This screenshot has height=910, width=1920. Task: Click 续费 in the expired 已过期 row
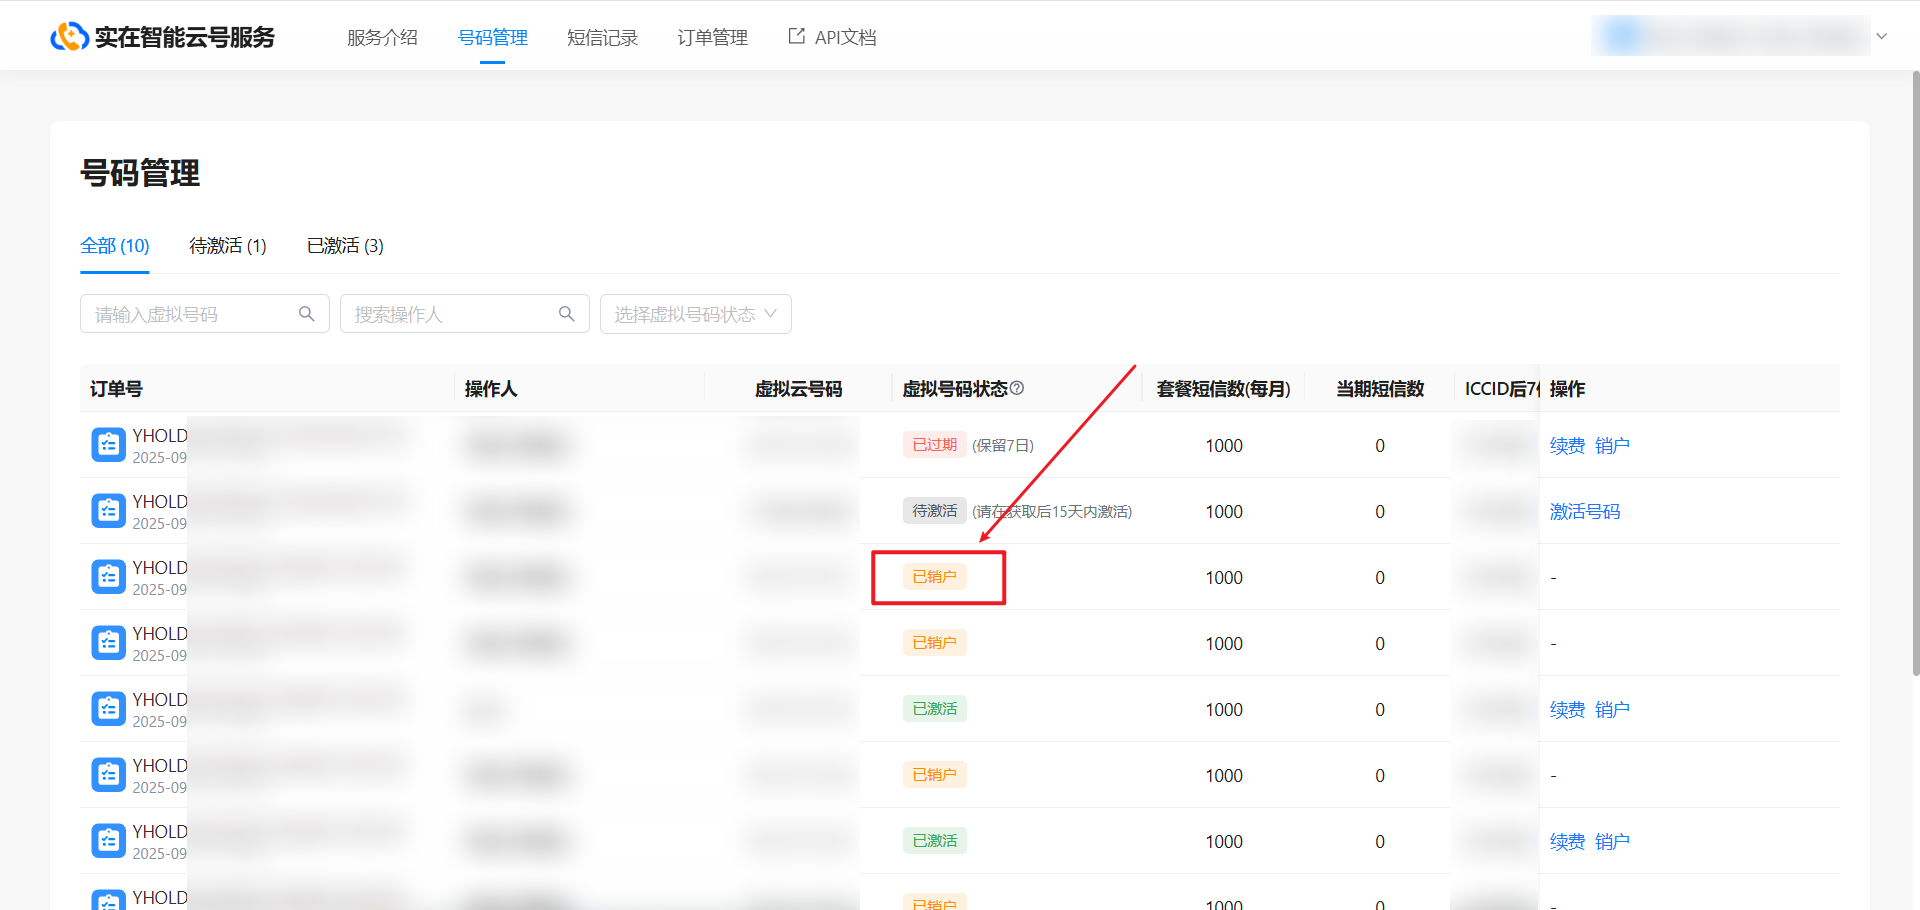click(x=1567, y=445)
